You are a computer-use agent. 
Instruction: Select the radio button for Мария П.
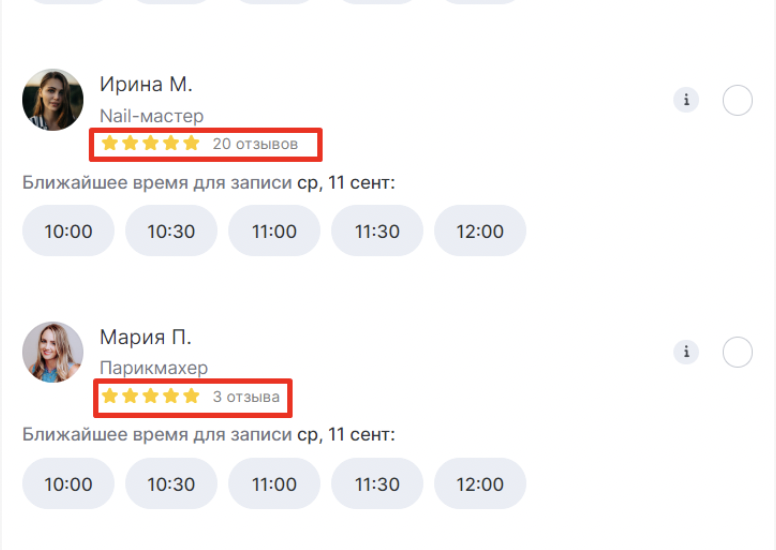737,352
